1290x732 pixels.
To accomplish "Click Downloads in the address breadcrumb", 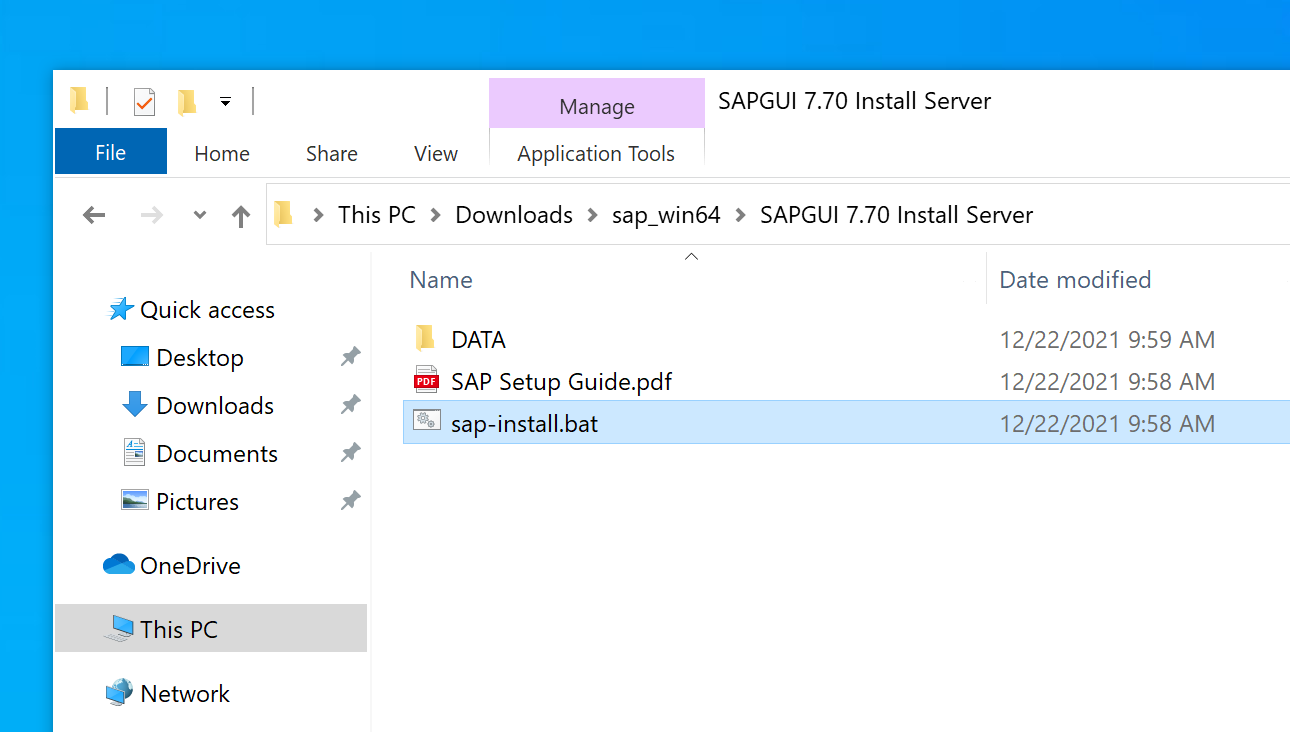I will click(514, 215).
